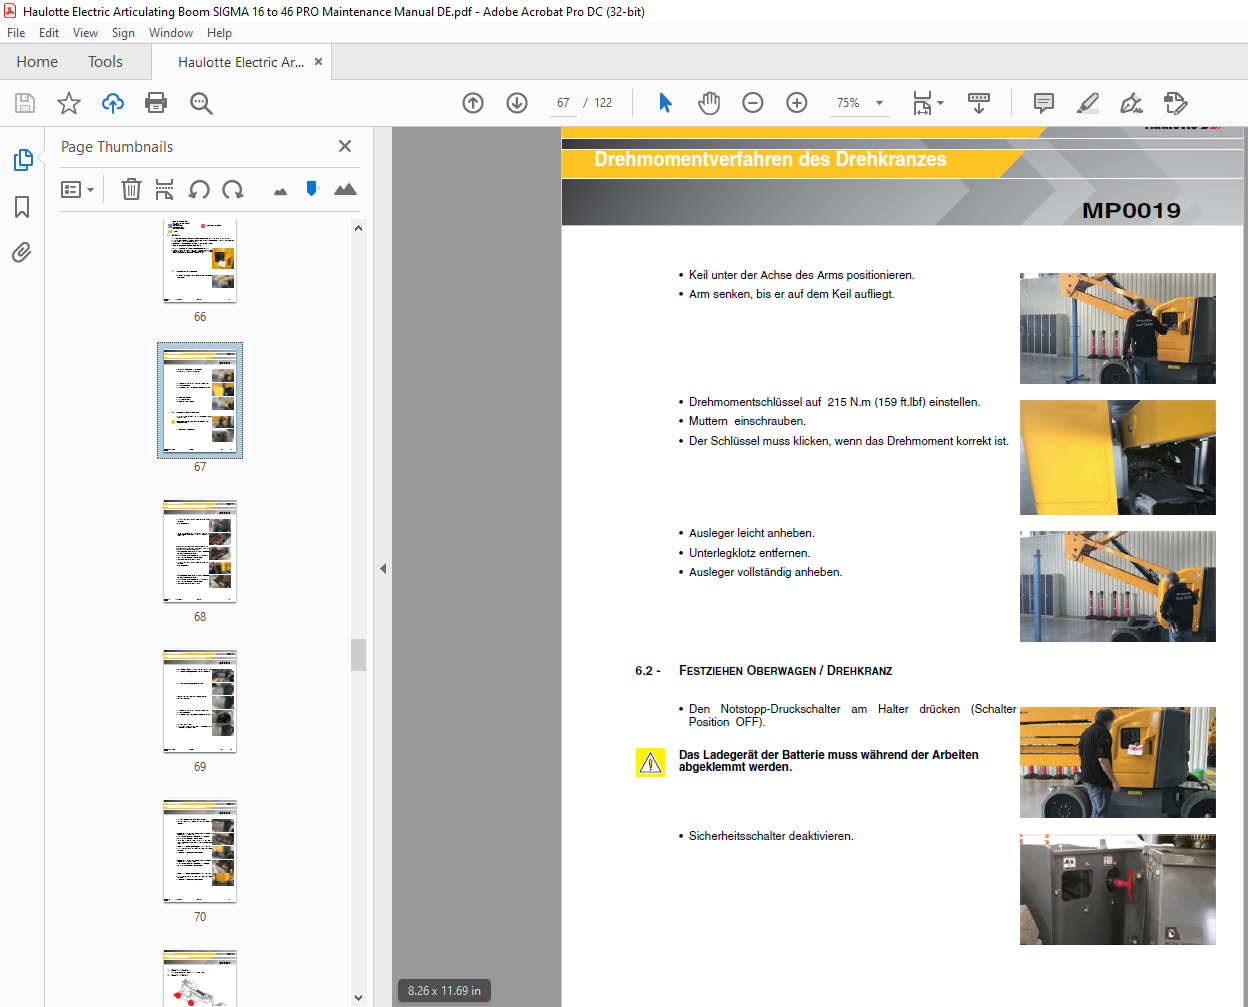
Task: Click the send/share file icon
Action: click(x=1176, y=103)
